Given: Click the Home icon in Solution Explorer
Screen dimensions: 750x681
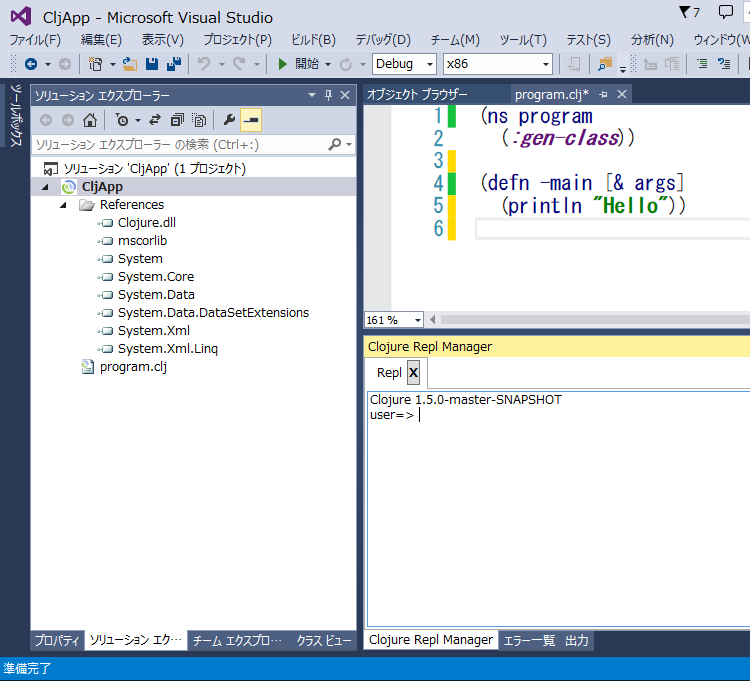Looking at the screenshot, I should pyautogui.click(x=90, y=120).
